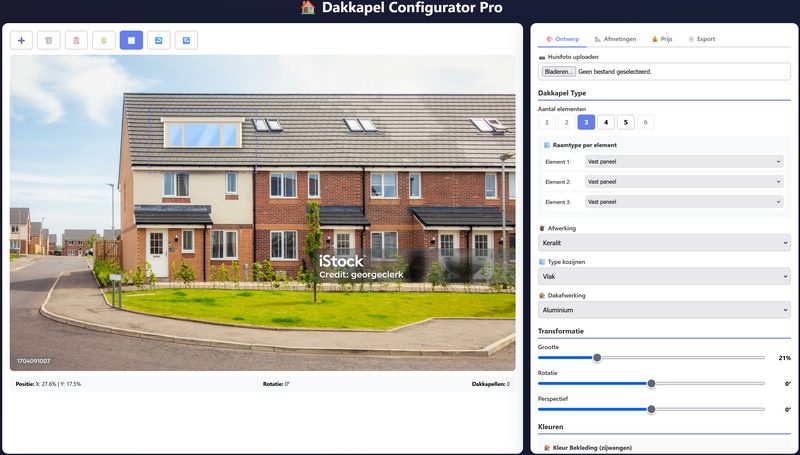Switch to the Ontwerp tab
This screenshot has height=455, width=800.
(562, 39)
